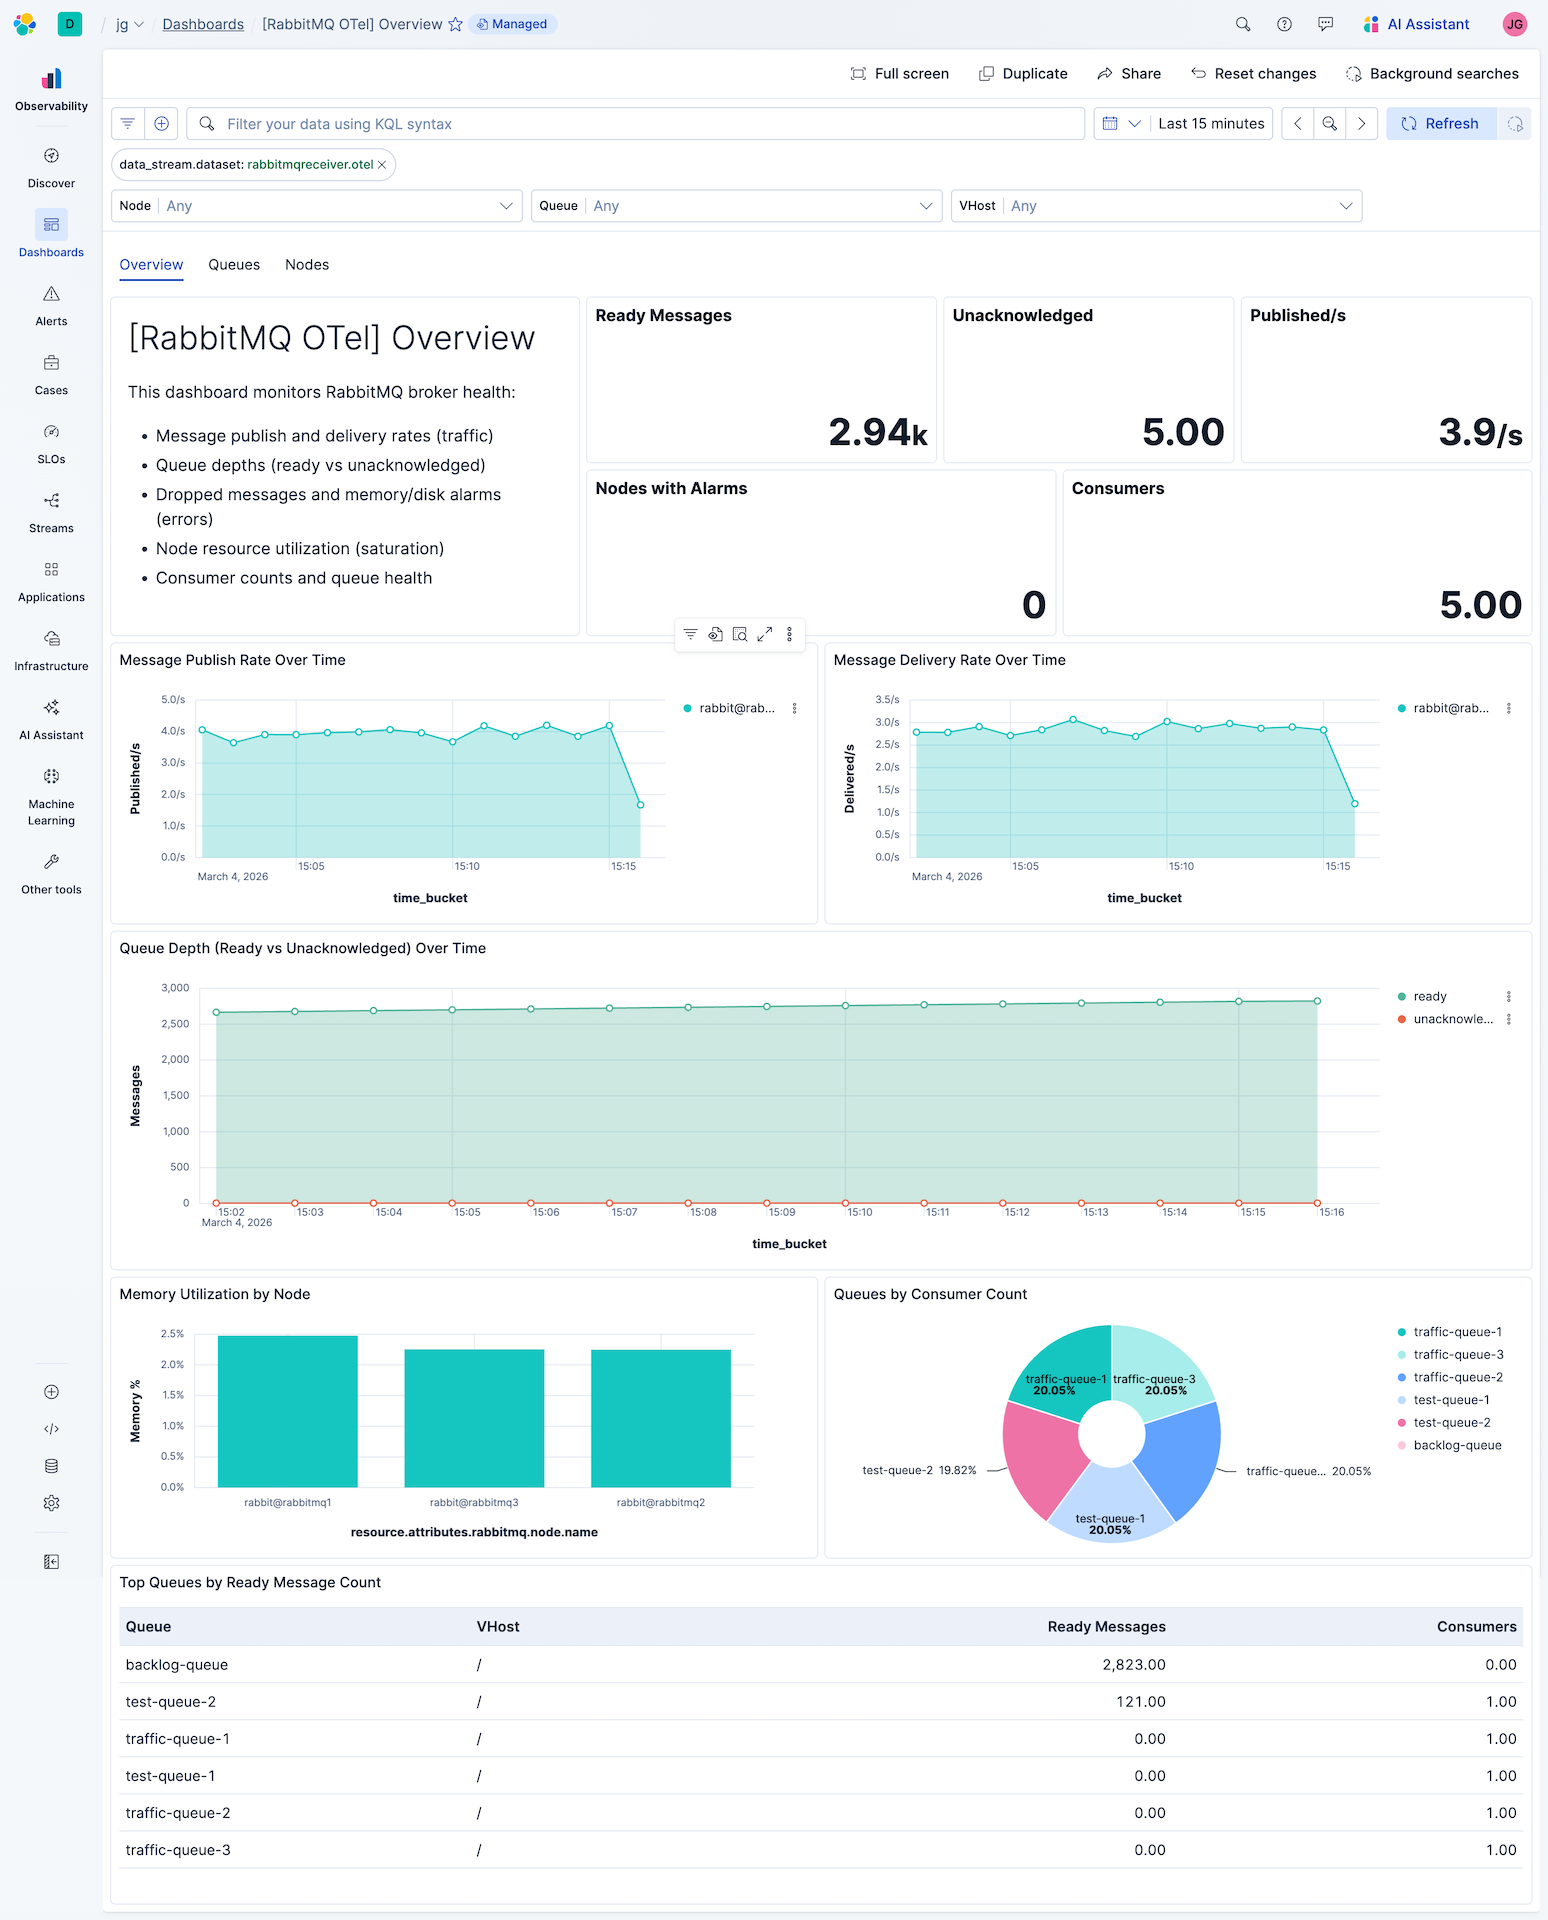Refresh the dashboard data
This screenshot has height=1920, width=1548.
tap(1441, 124)
